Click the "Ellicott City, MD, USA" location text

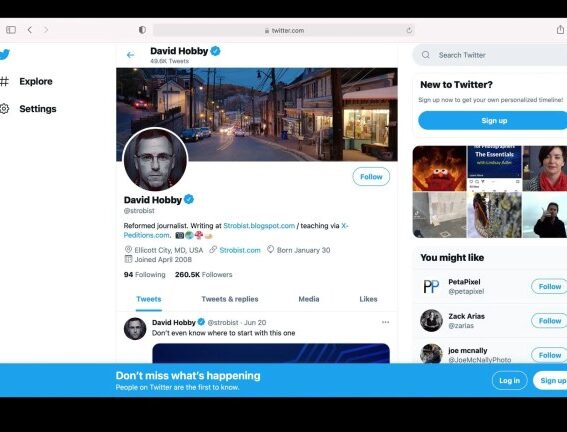169,250
